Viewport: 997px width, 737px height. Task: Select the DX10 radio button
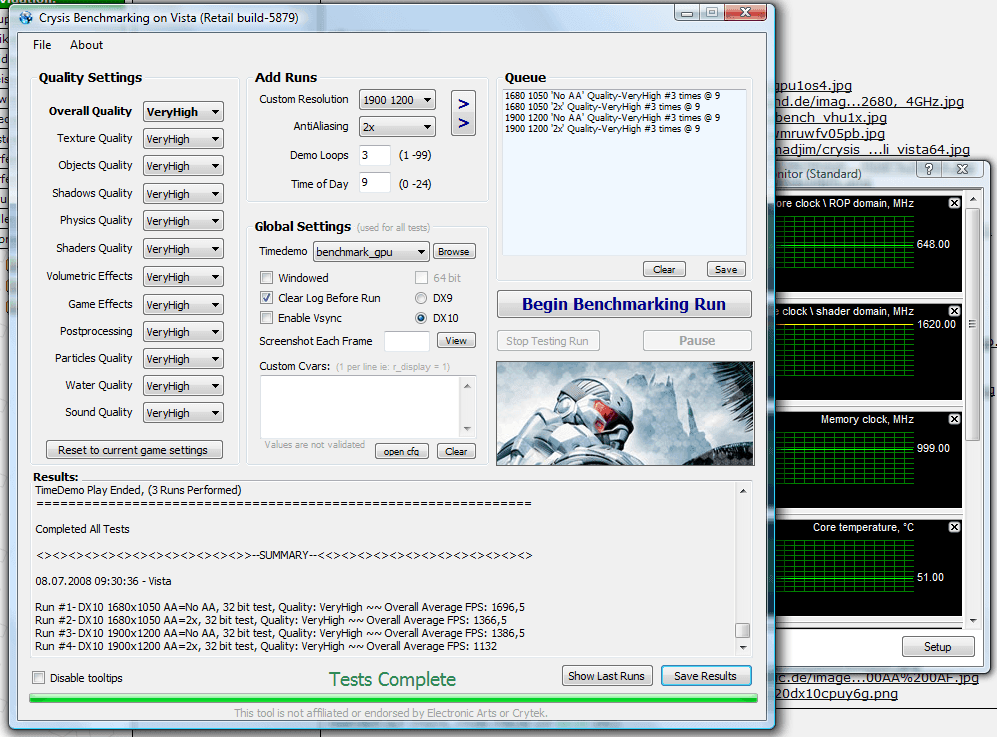(421, 317)
